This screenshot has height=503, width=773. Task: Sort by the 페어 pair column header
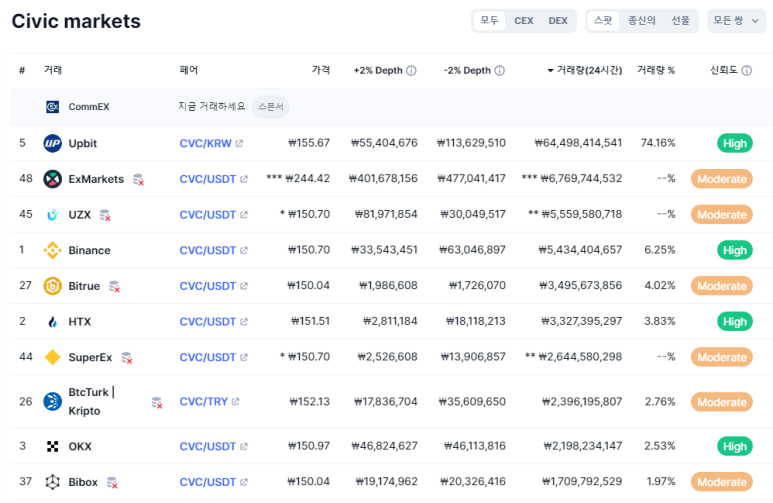coord(189,70)
